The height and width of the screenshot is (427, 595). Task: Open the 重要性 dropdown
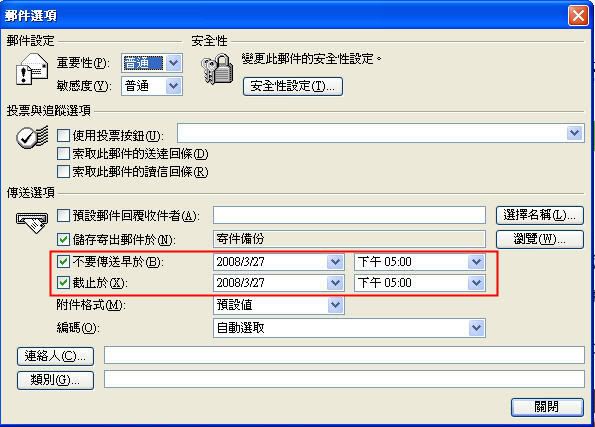[x=173, y=63]
